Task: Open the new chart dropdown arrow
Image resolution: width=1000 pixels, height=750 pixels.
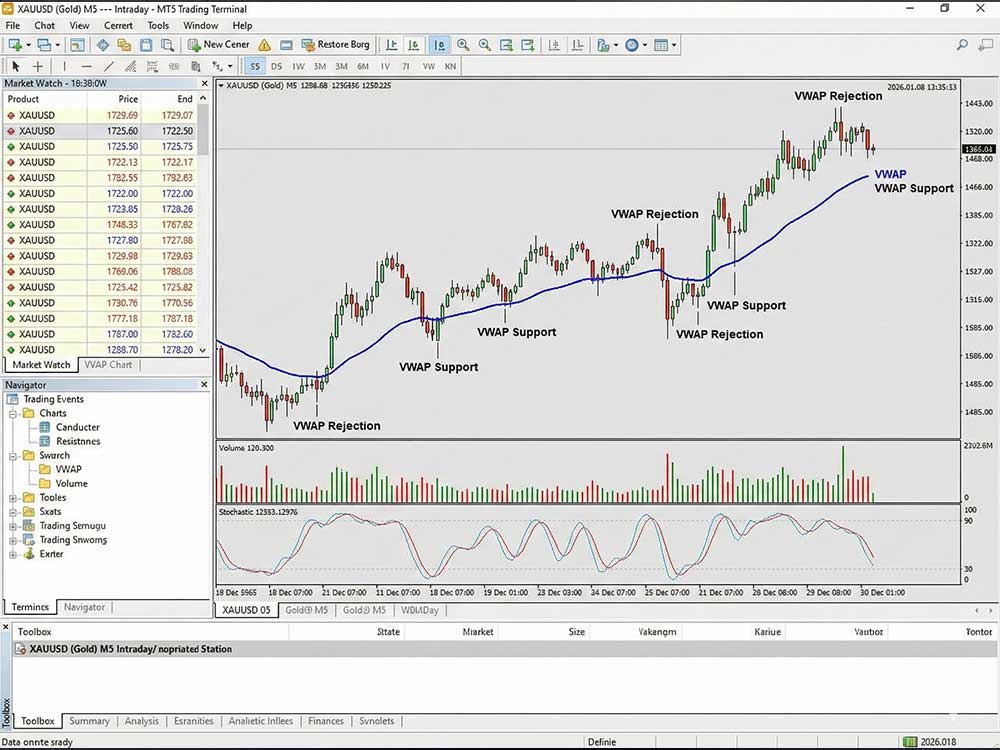Action: tap(28, 45)
